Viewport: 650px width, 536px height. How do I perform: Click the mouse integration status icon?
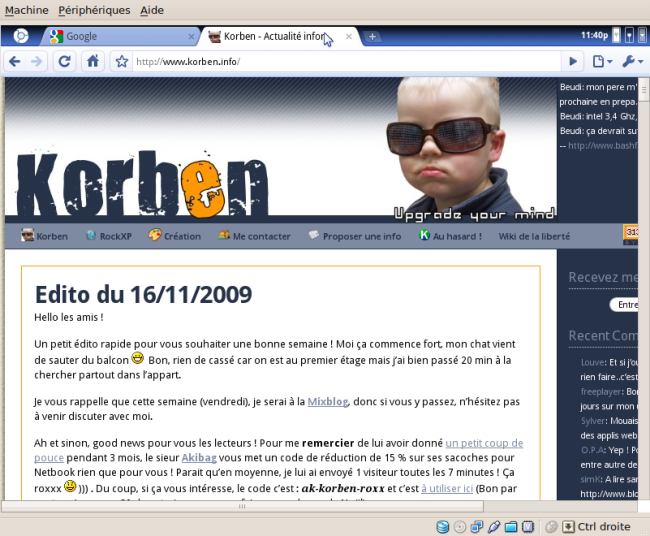coord(551,527)
